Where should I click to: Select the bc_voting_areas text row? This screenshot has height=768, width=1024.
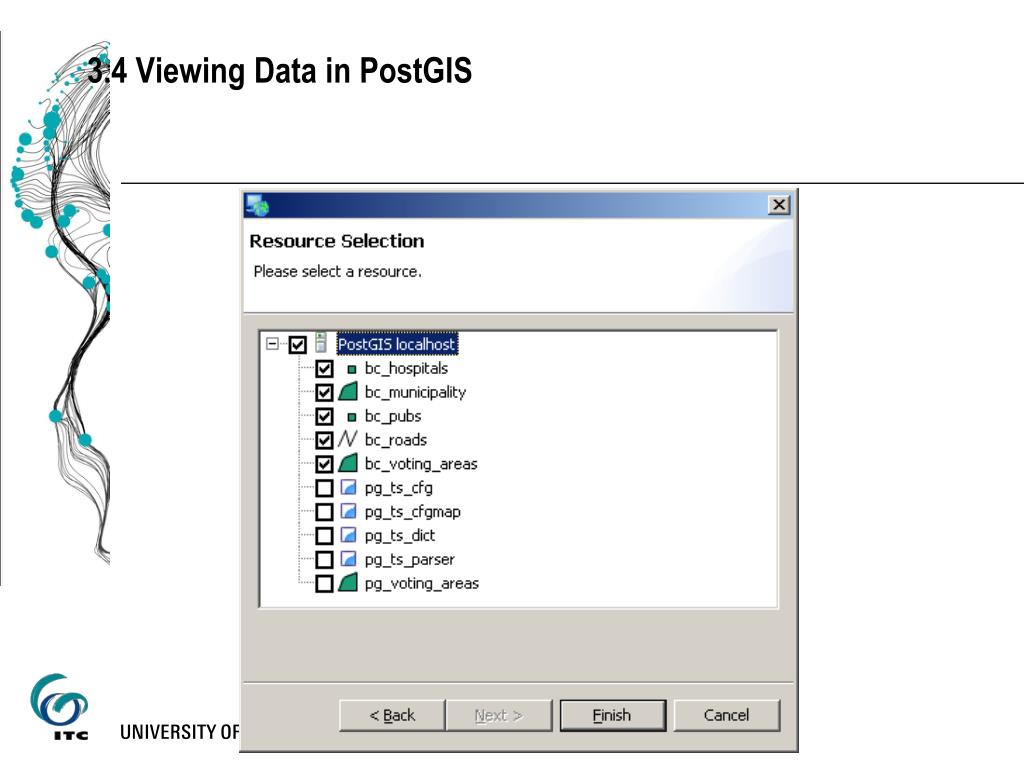[421, 464]
